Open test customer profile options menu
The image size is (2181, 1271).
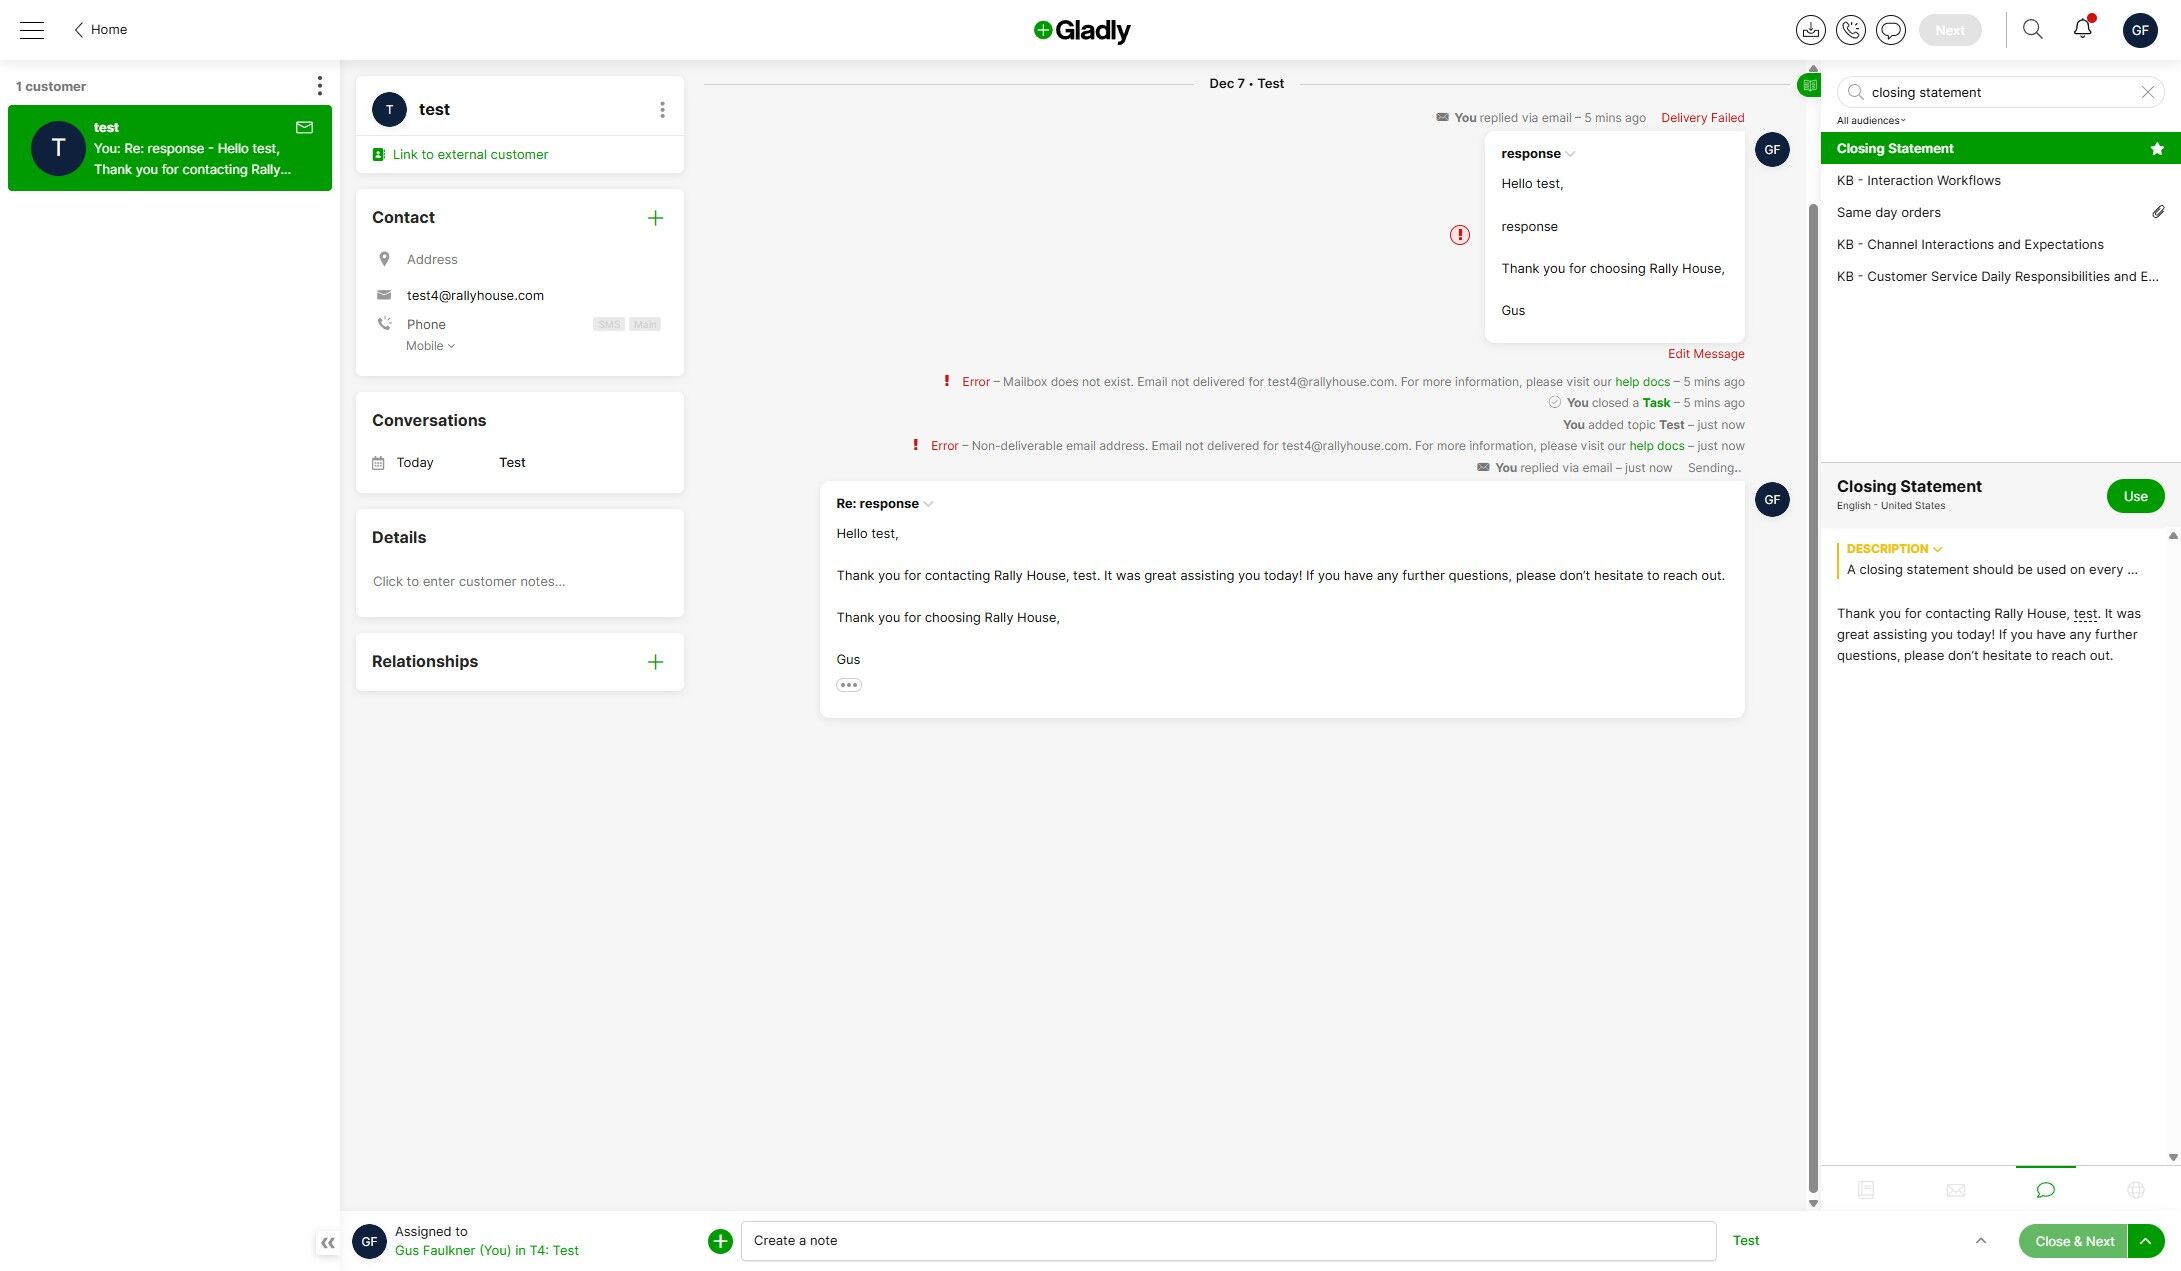click(x=662, y=110)
